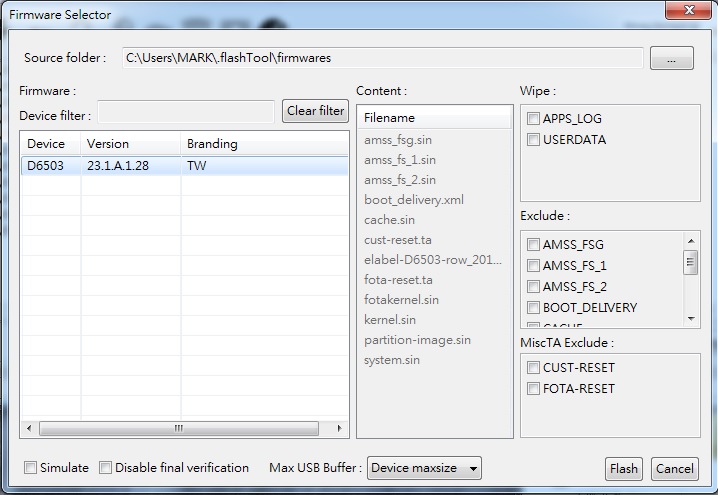Check Disable final verification option
718x495 pixels.
[x=105, y=468]
